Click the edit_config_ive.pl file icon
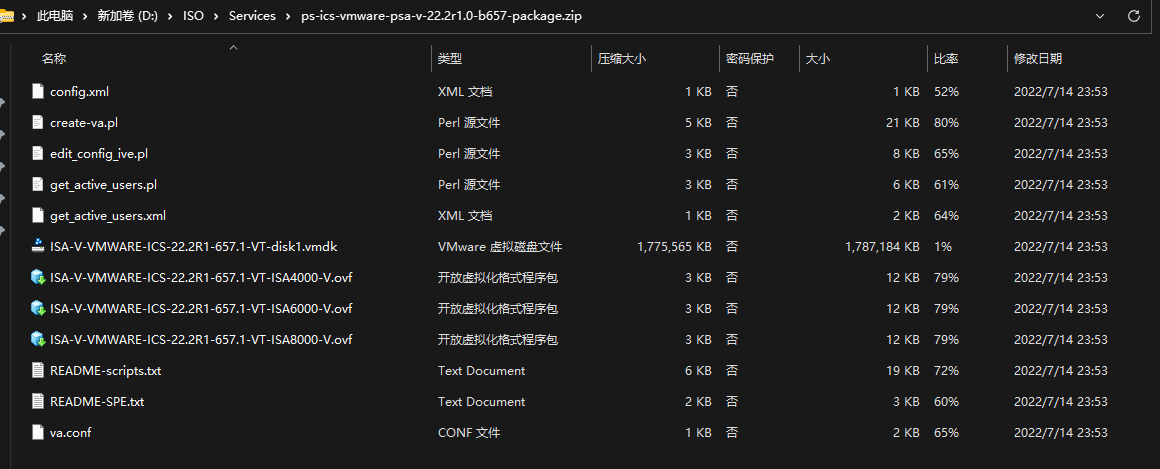The width and height of the screenshot is (1160, 469). 38,154
